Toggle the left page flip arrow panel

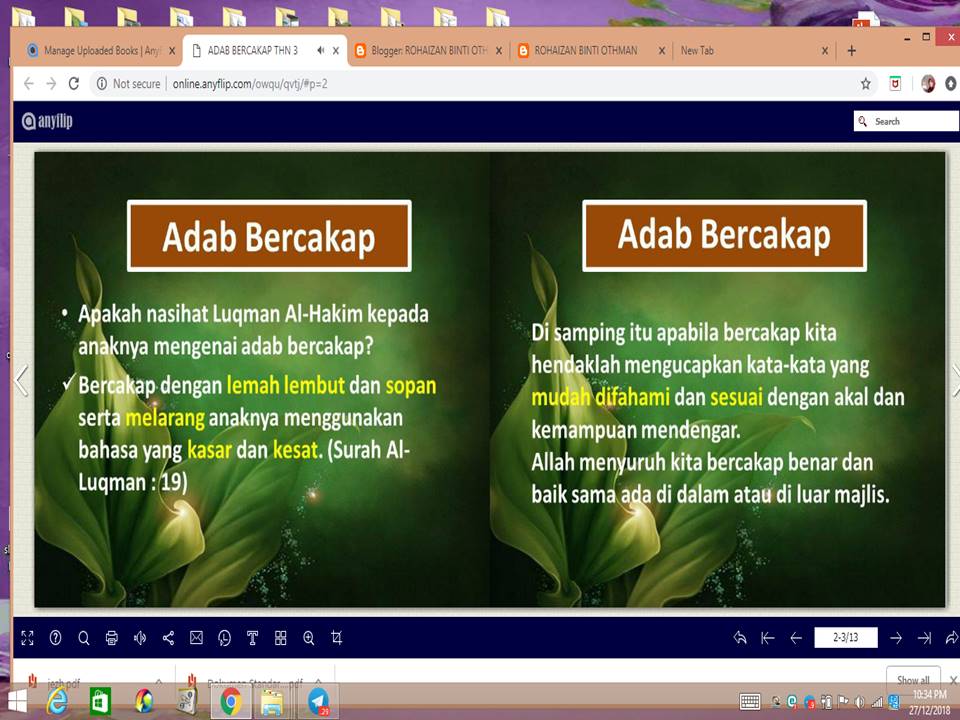tap(18, 380)
